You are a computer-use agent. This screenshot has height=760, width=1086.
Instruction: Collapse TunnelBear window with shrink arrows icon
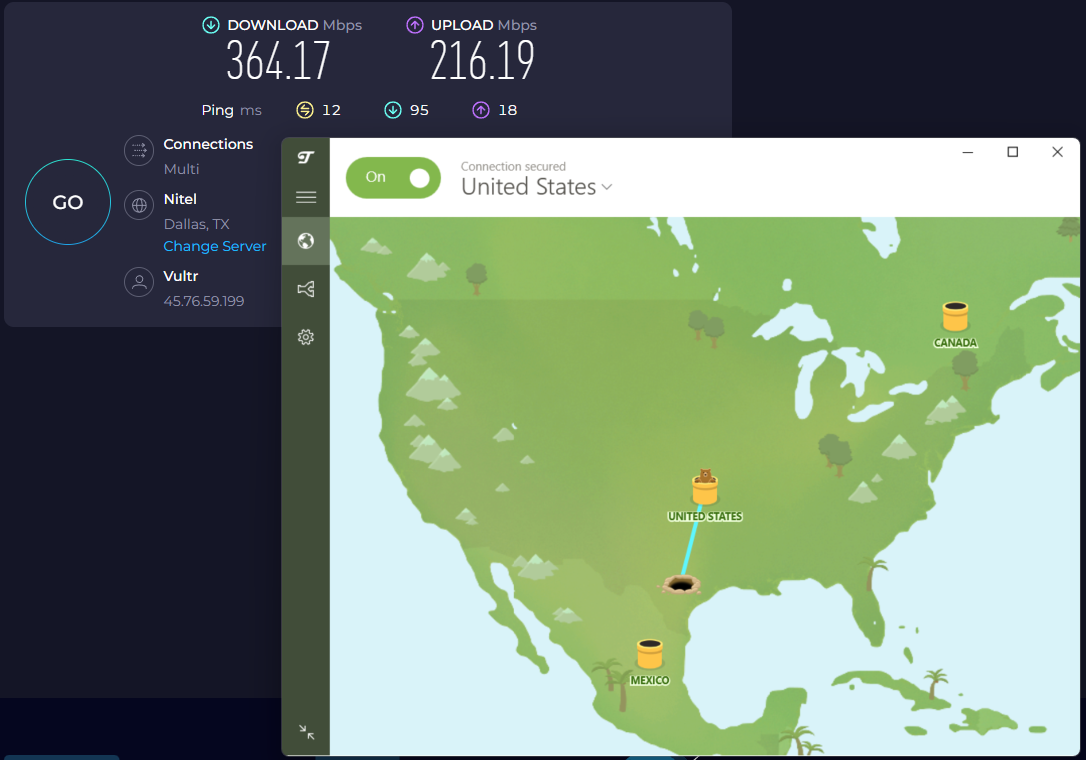coord(306,732)
